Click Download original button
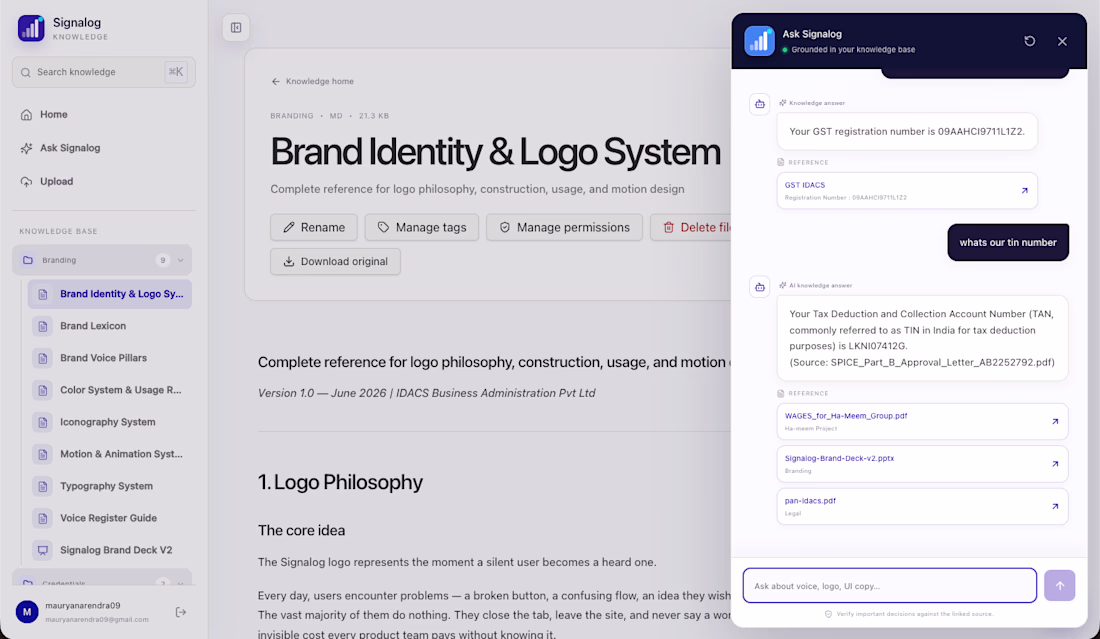The height and width of the screenshot is (639, 1100). tap(335, 262)
